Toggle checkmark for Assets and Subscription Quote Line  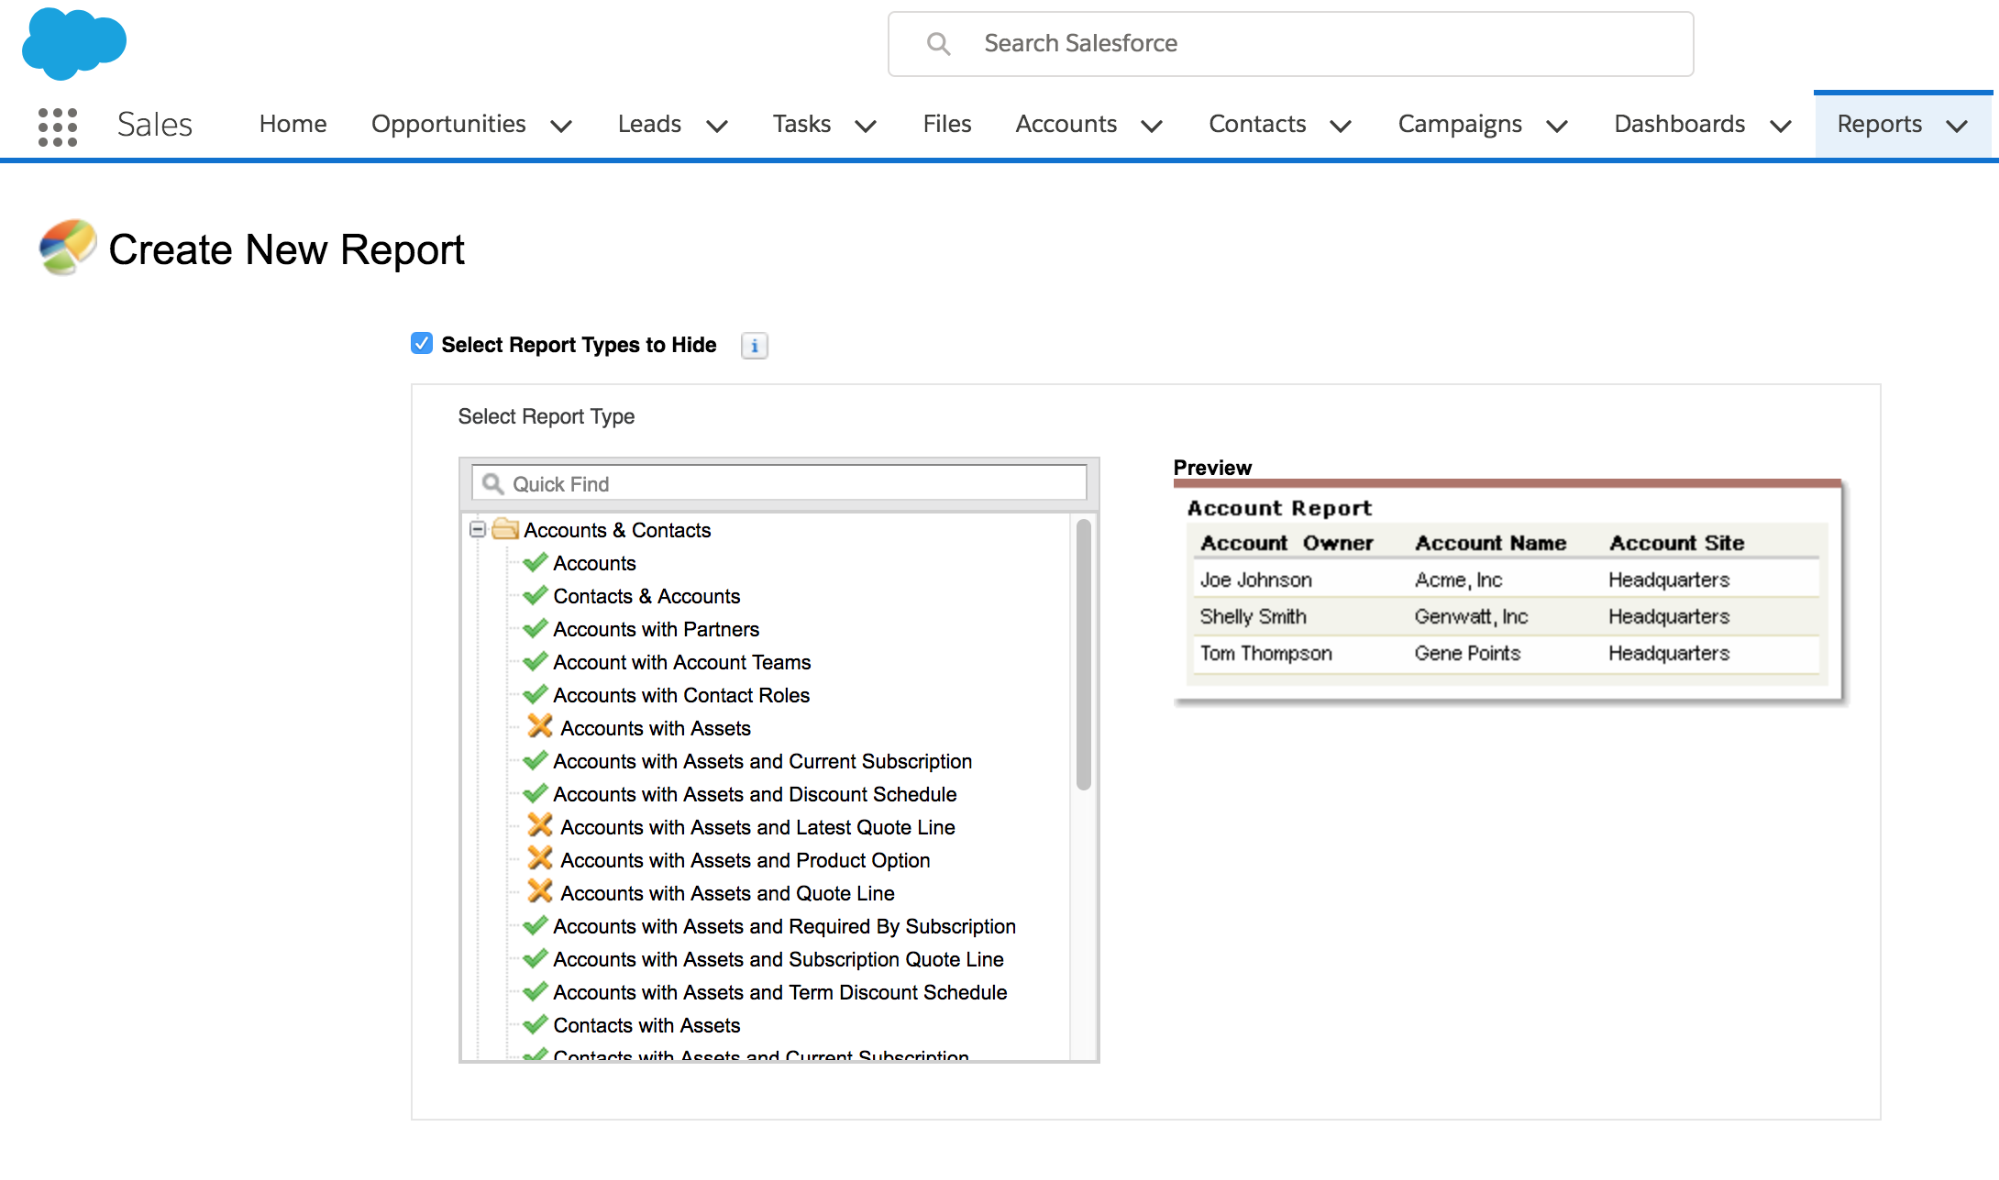535,958
